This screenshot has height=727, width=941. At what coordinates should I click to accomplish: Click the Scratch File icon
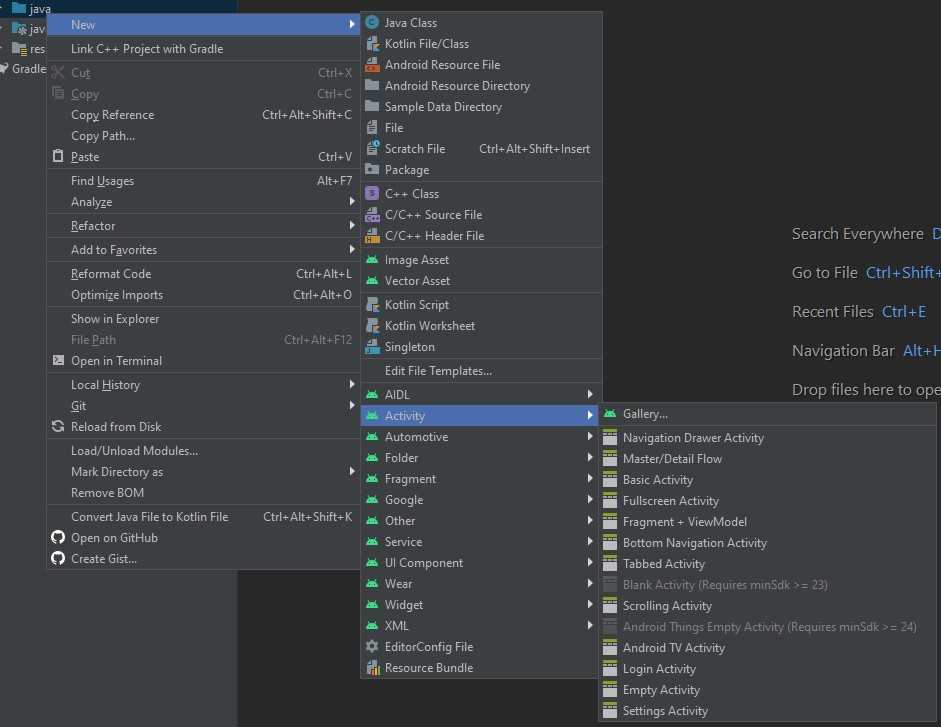pos(372,148)
